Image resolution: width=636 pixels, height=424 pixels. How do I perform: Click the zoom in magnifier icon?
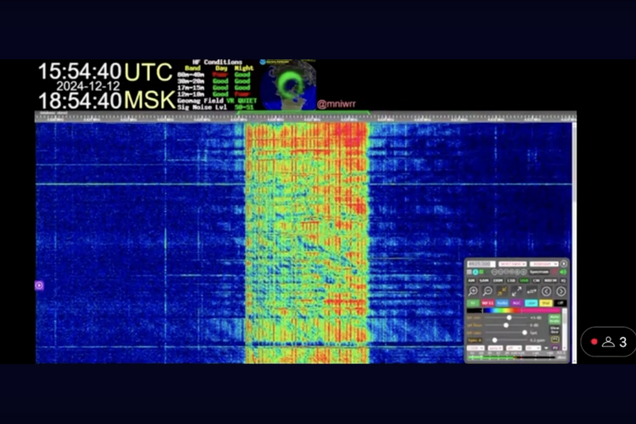click(473, 291)
